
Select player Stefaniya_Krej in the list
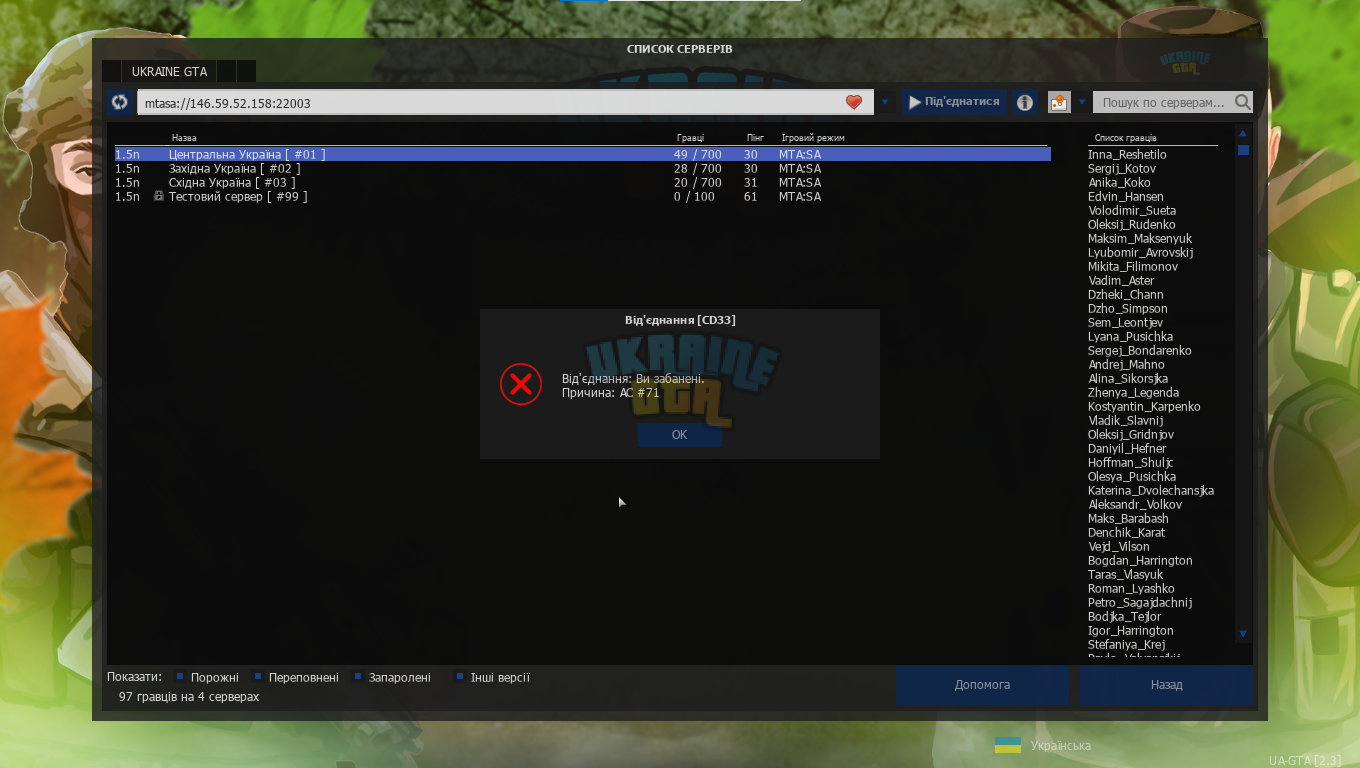[x=1126, y=645]
